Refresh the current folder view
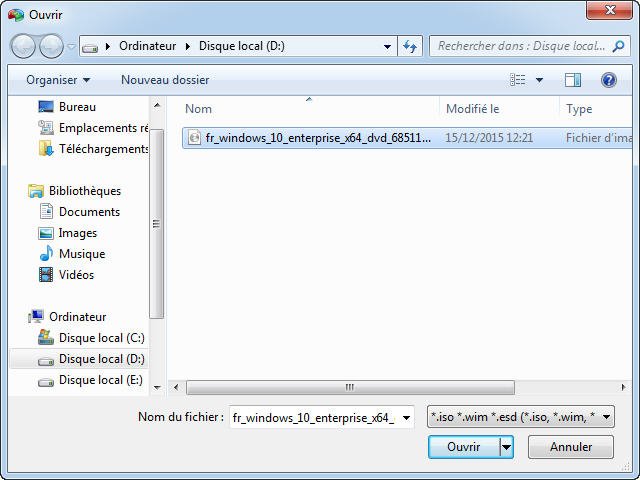Viewport: 640px width, 480px height. click(x=410, y=47)
